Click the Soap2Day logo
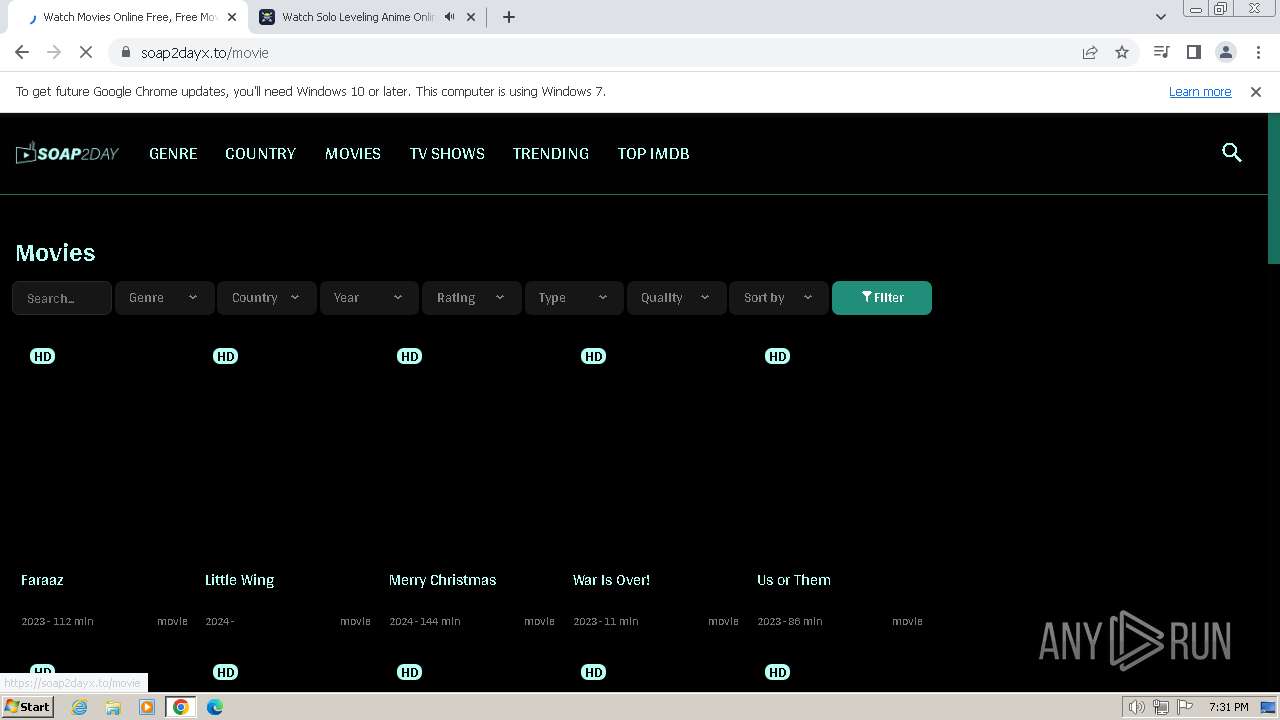 pos(67,153)
